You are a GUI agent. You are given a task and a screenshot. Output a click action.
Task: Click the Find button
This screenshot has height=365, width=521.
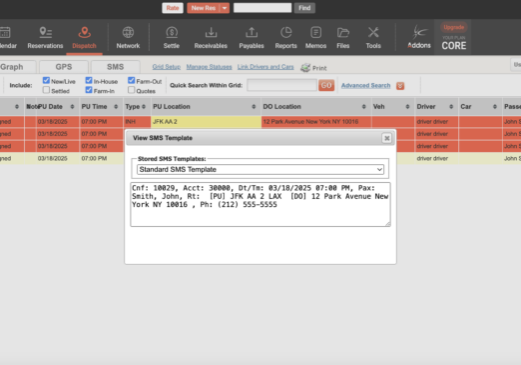(x=304, y=8)
